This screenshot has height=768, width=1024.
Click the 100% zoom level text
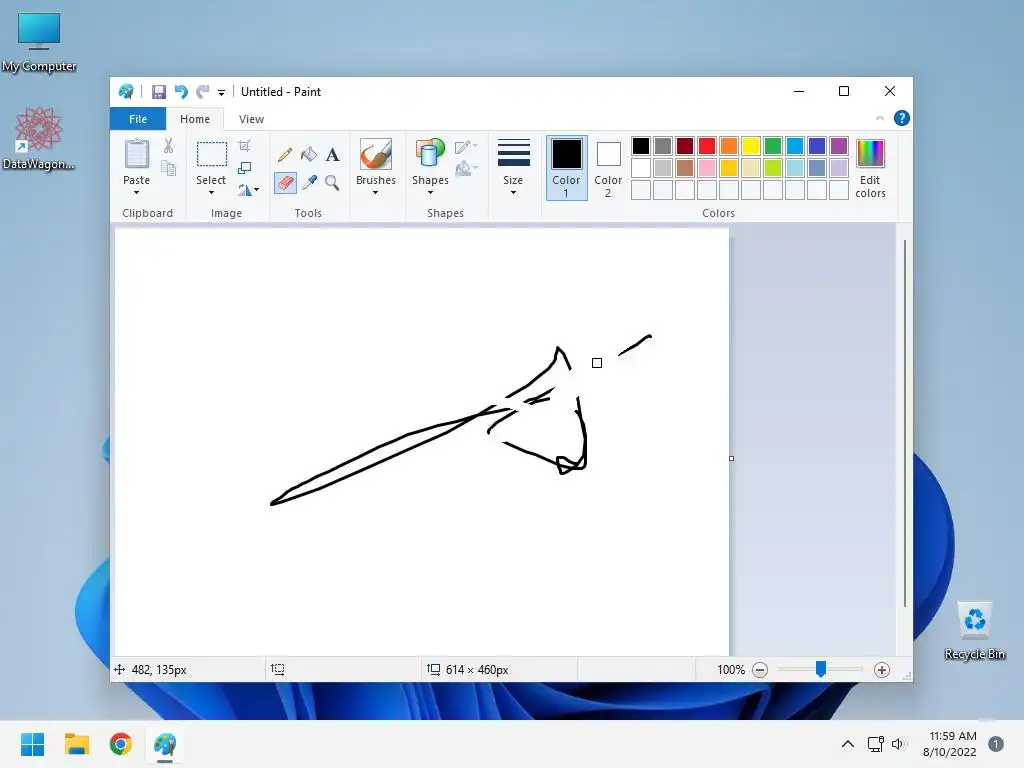pyautogui.click(x=731, y=669)
